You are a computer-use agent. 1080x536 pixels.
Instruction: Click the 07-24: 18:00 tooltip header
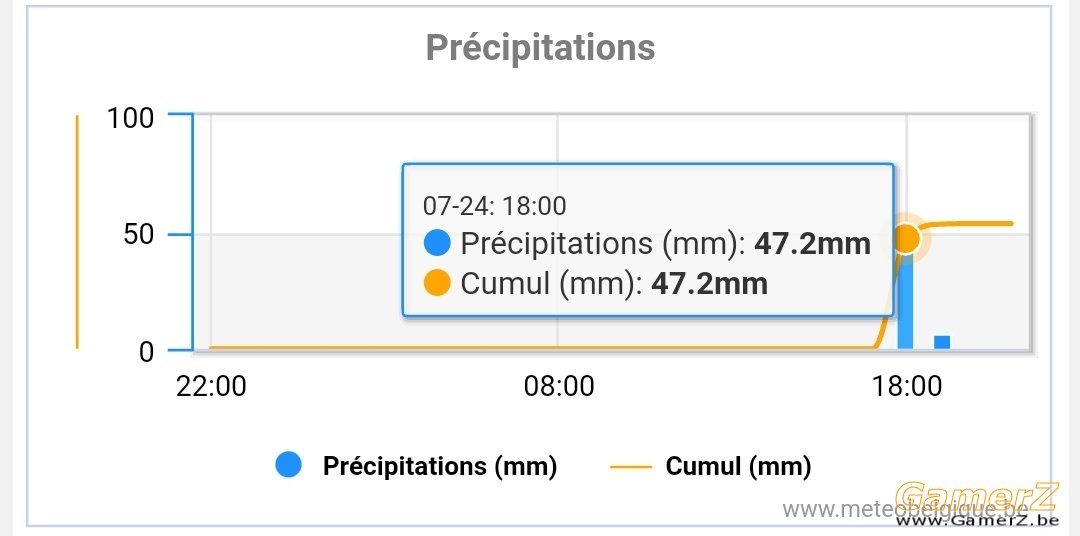point(494,205)
